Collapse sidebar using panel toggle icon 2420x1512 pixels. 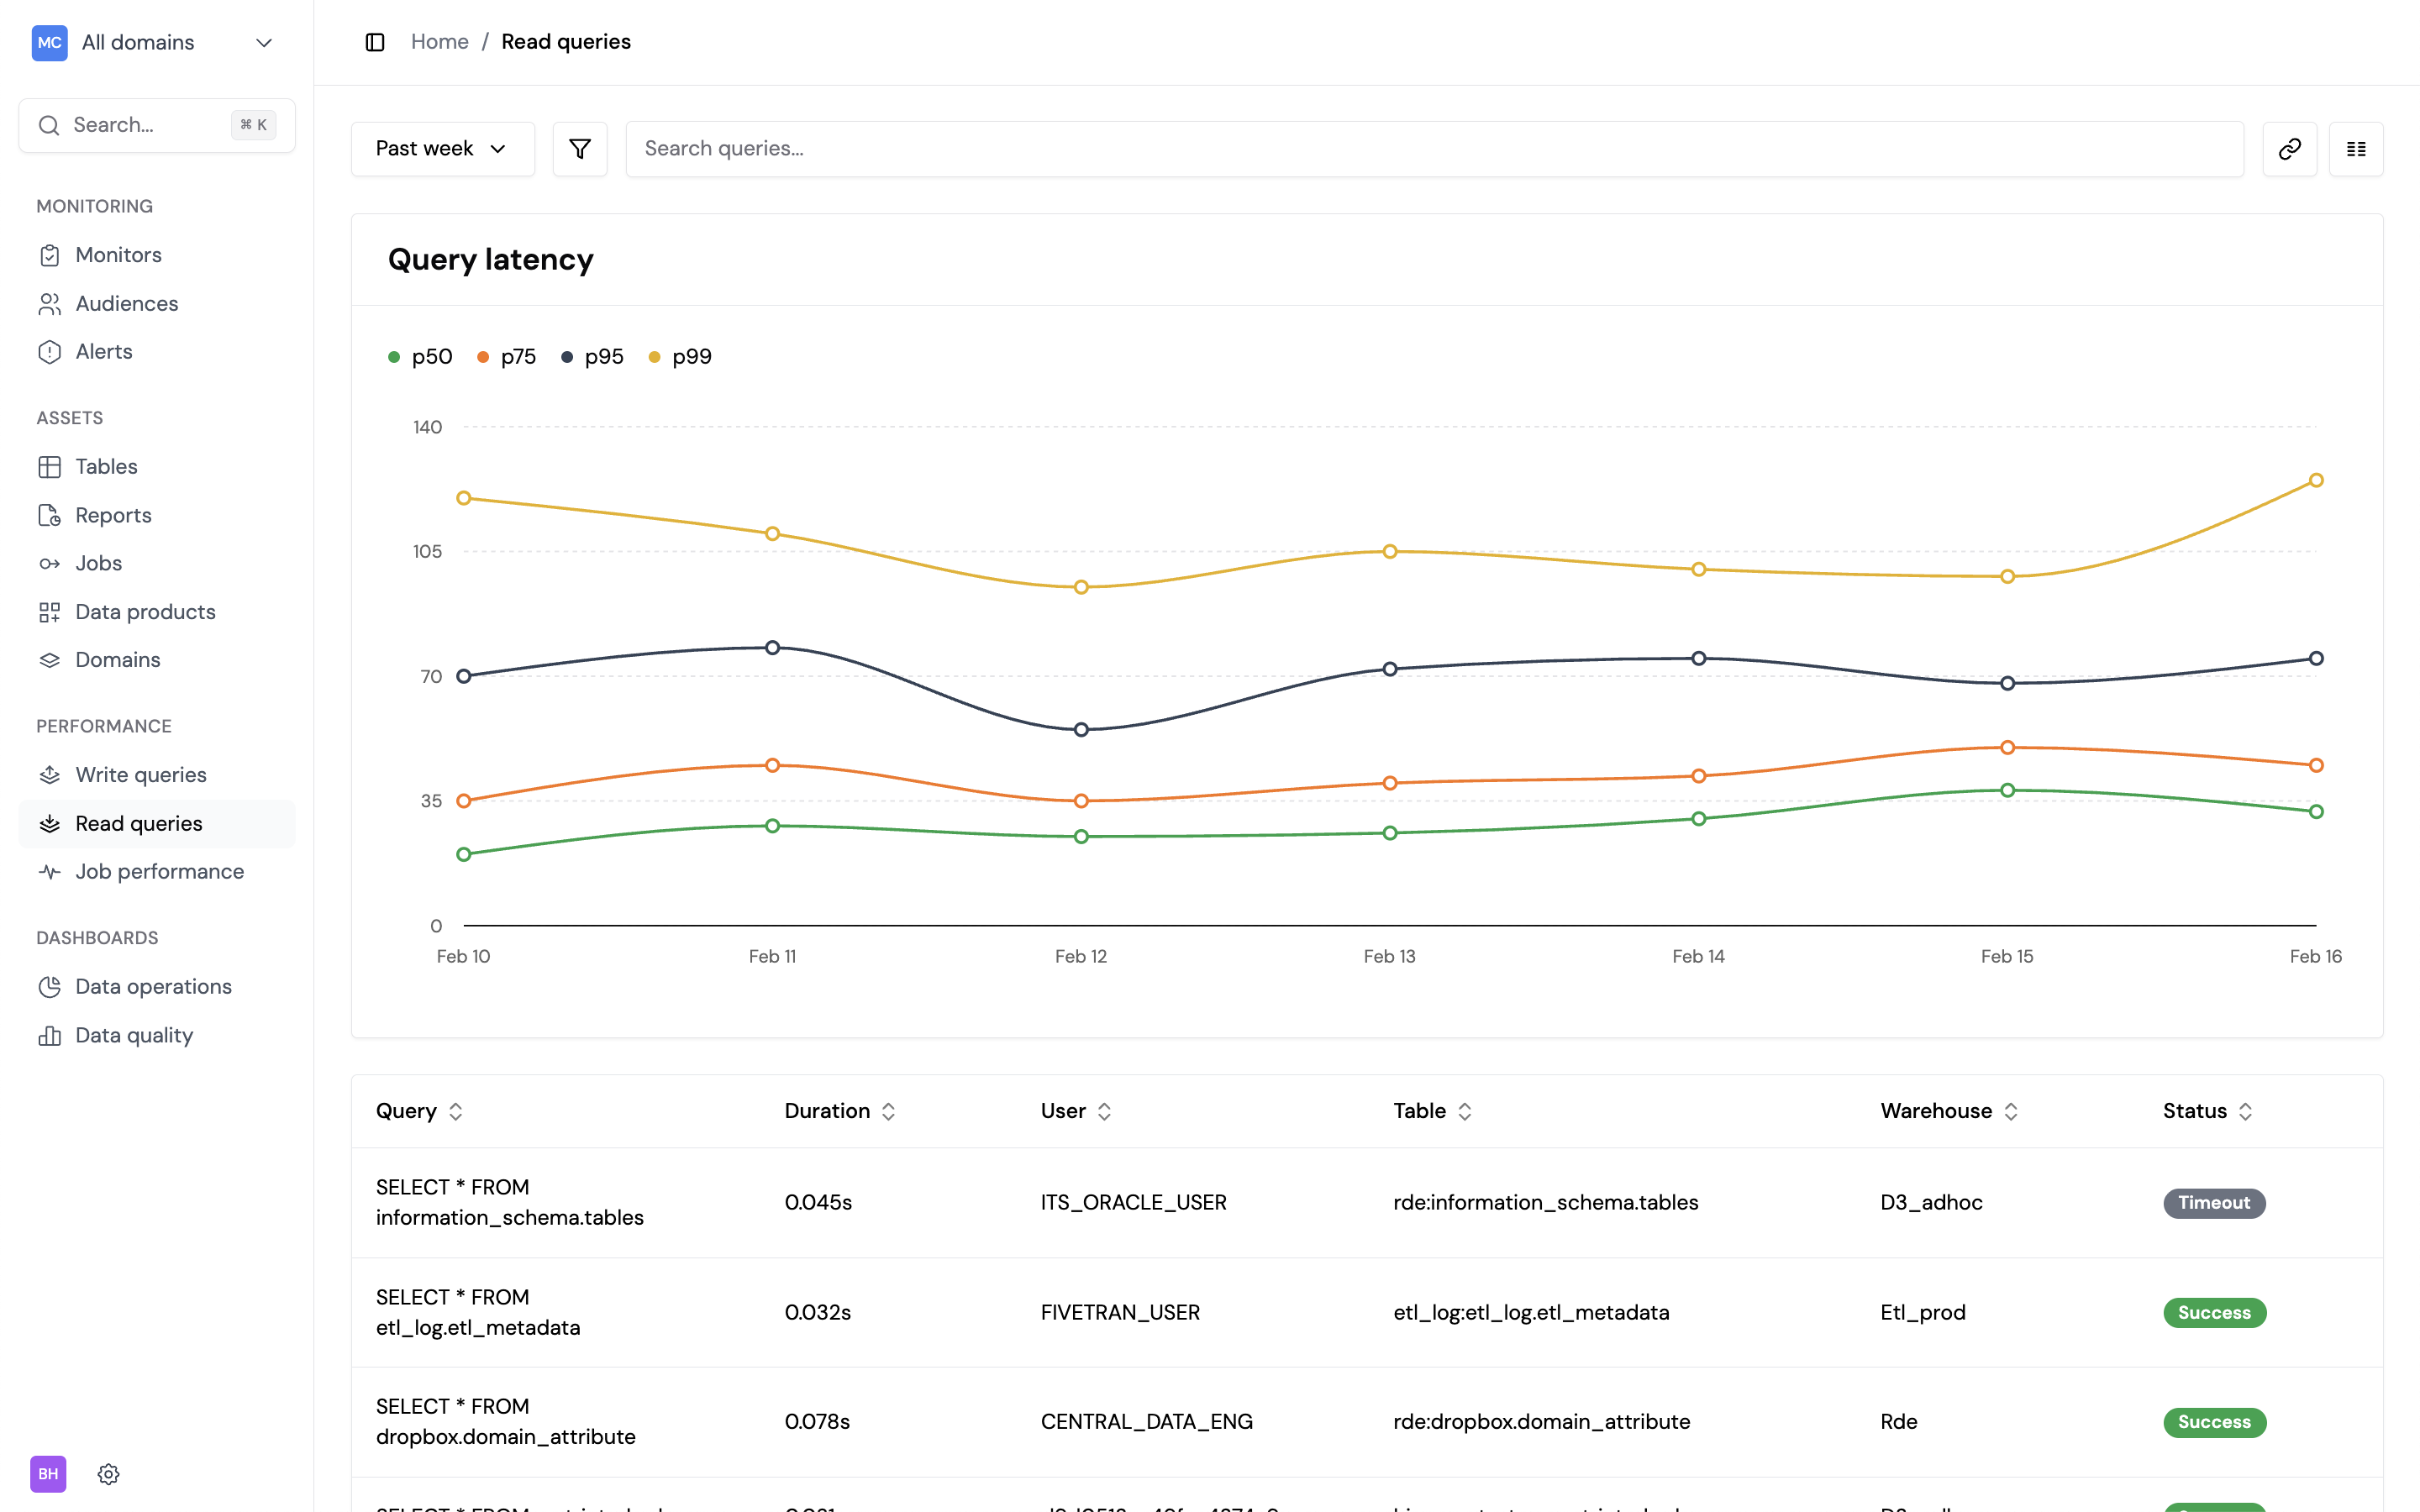point(375,42)
